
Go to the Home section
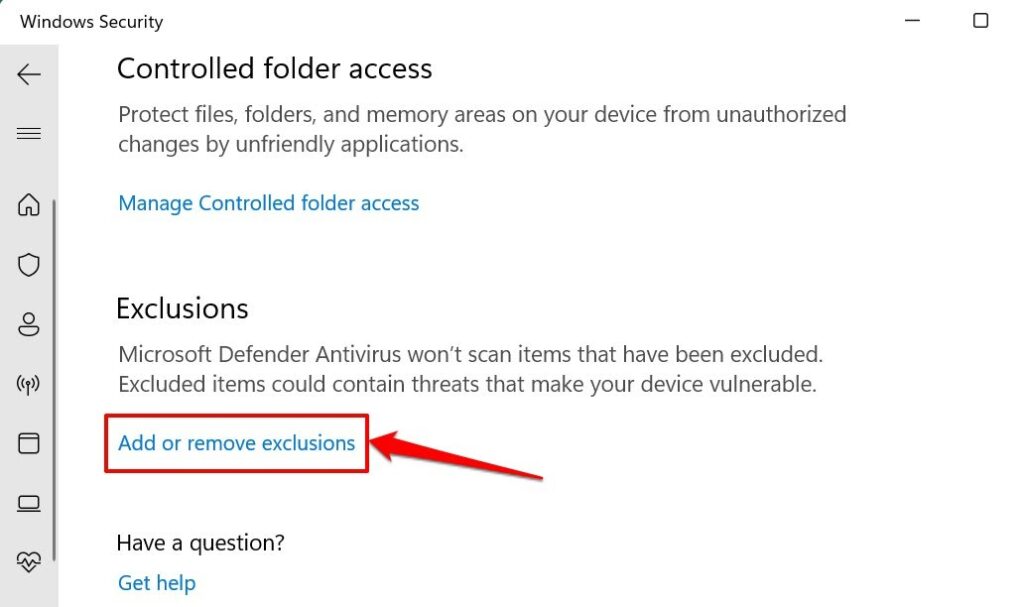(x=29, y=205)
